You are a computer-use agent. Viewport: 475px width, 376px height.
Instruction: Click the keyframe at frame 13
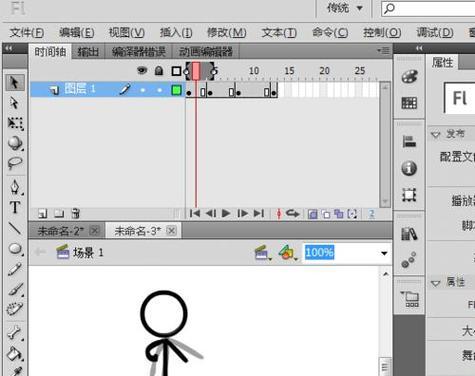(x=274, y=93)
